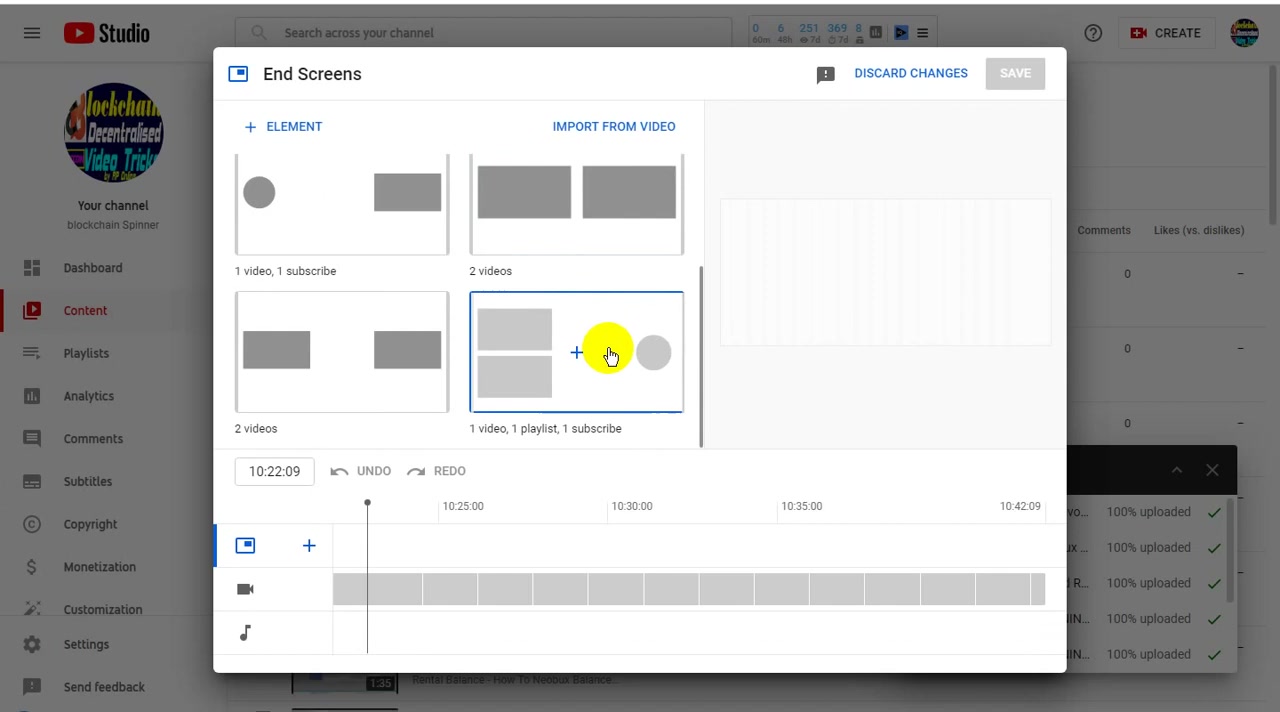Open the Create button menu
Image resolution: width=1280 pixels, height=712 pixels.
[x=1166, y=33]
